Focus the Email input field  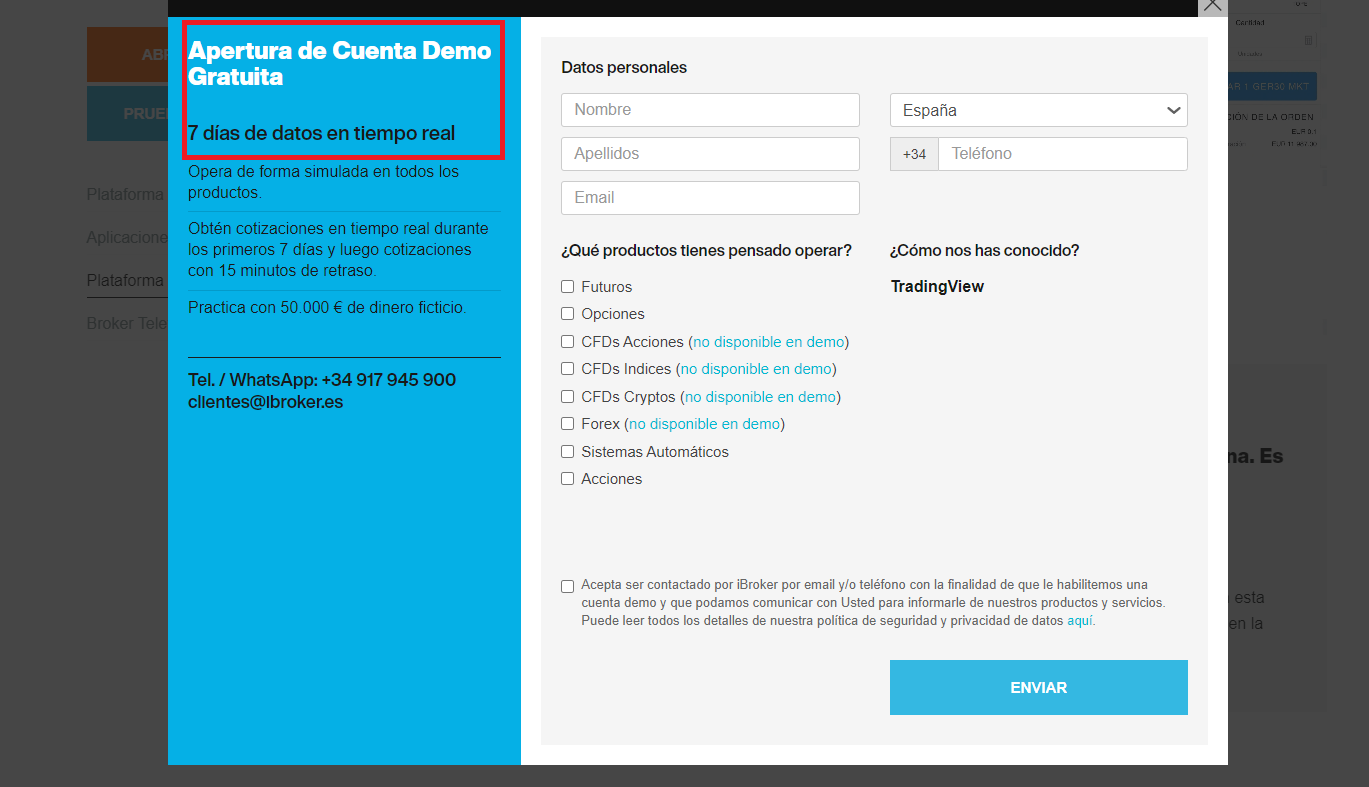point(710,198)
